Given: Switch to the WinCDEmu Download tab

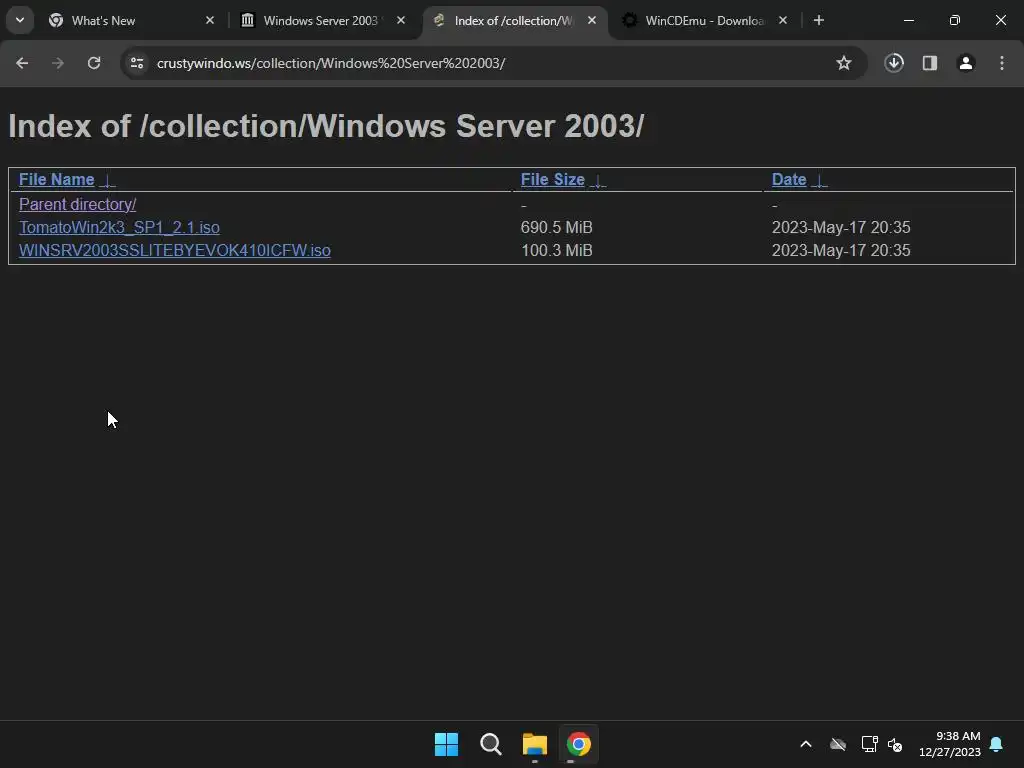Looking at the screenshot, I should [704, 20].
